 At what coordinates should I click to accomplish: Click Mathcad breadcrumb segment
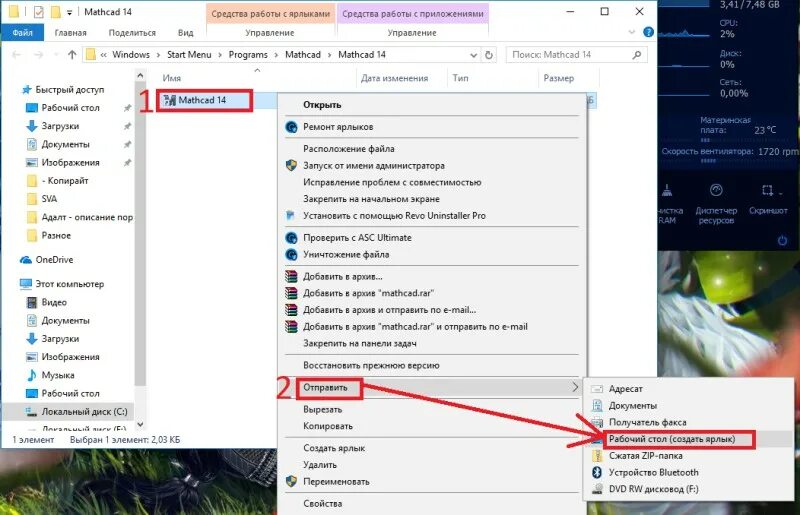click(x=303, y=55)
